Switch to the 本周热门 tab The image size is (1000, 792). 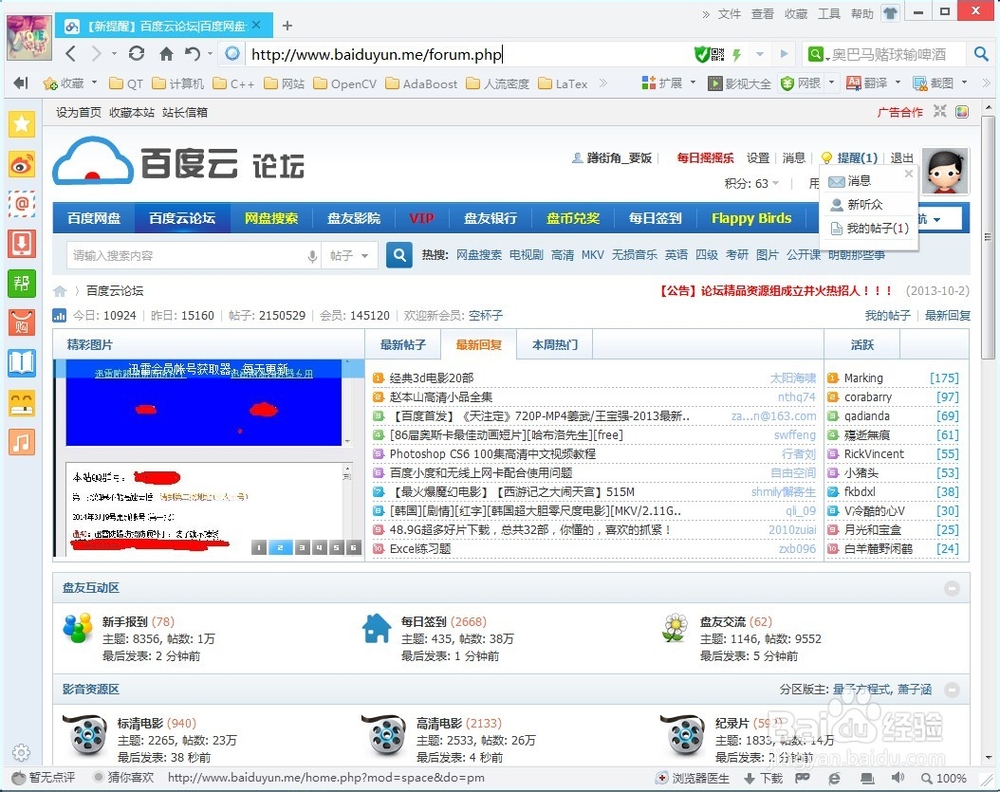pyautogui.click(x=555, y=345)
